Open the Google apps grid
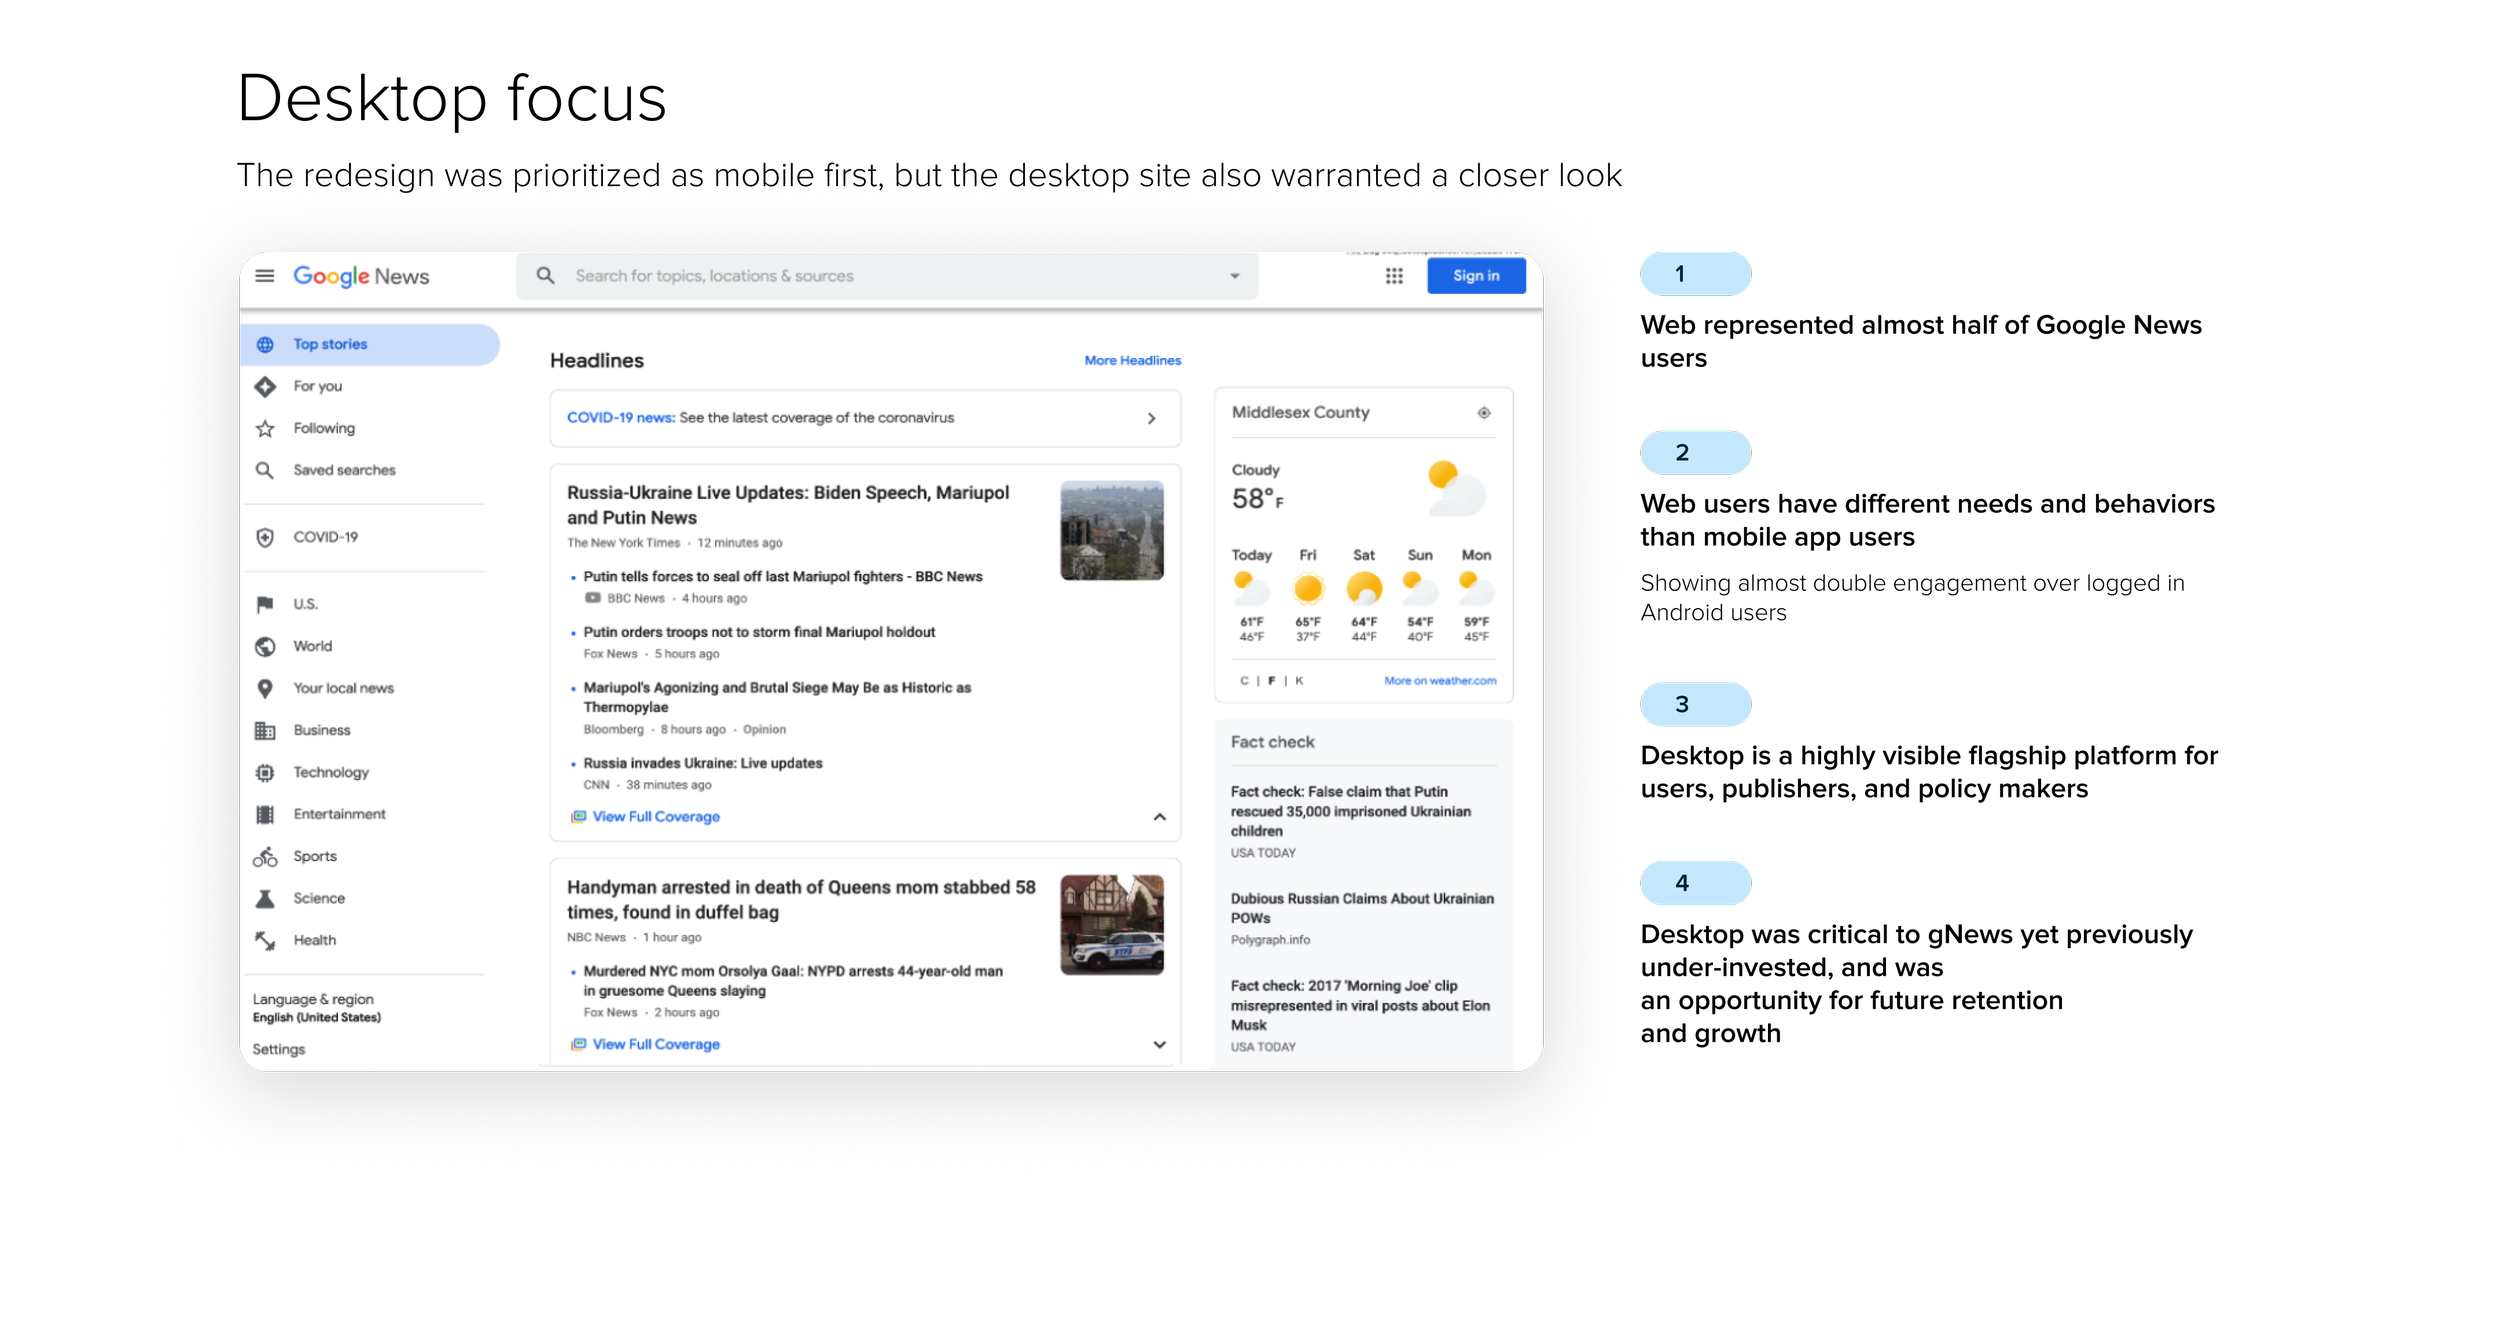The image size is (2500, 1339). pyautogui.click(x=1394, y=276)
